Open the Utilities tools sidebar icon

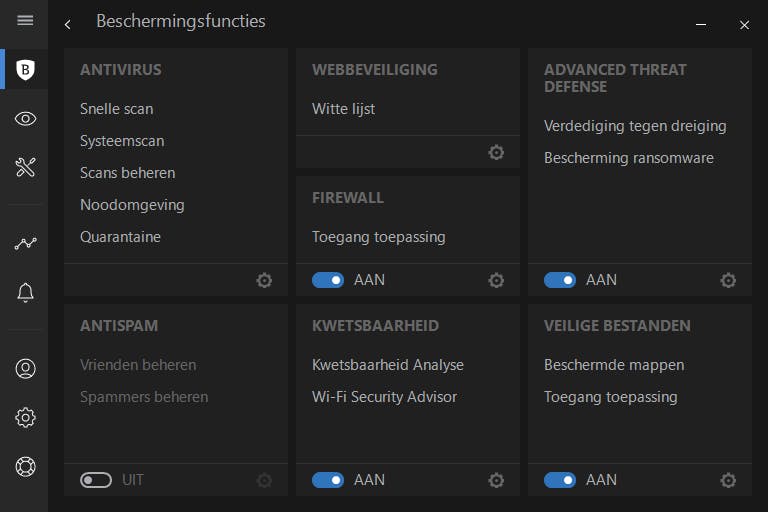[x=26, y=167]
